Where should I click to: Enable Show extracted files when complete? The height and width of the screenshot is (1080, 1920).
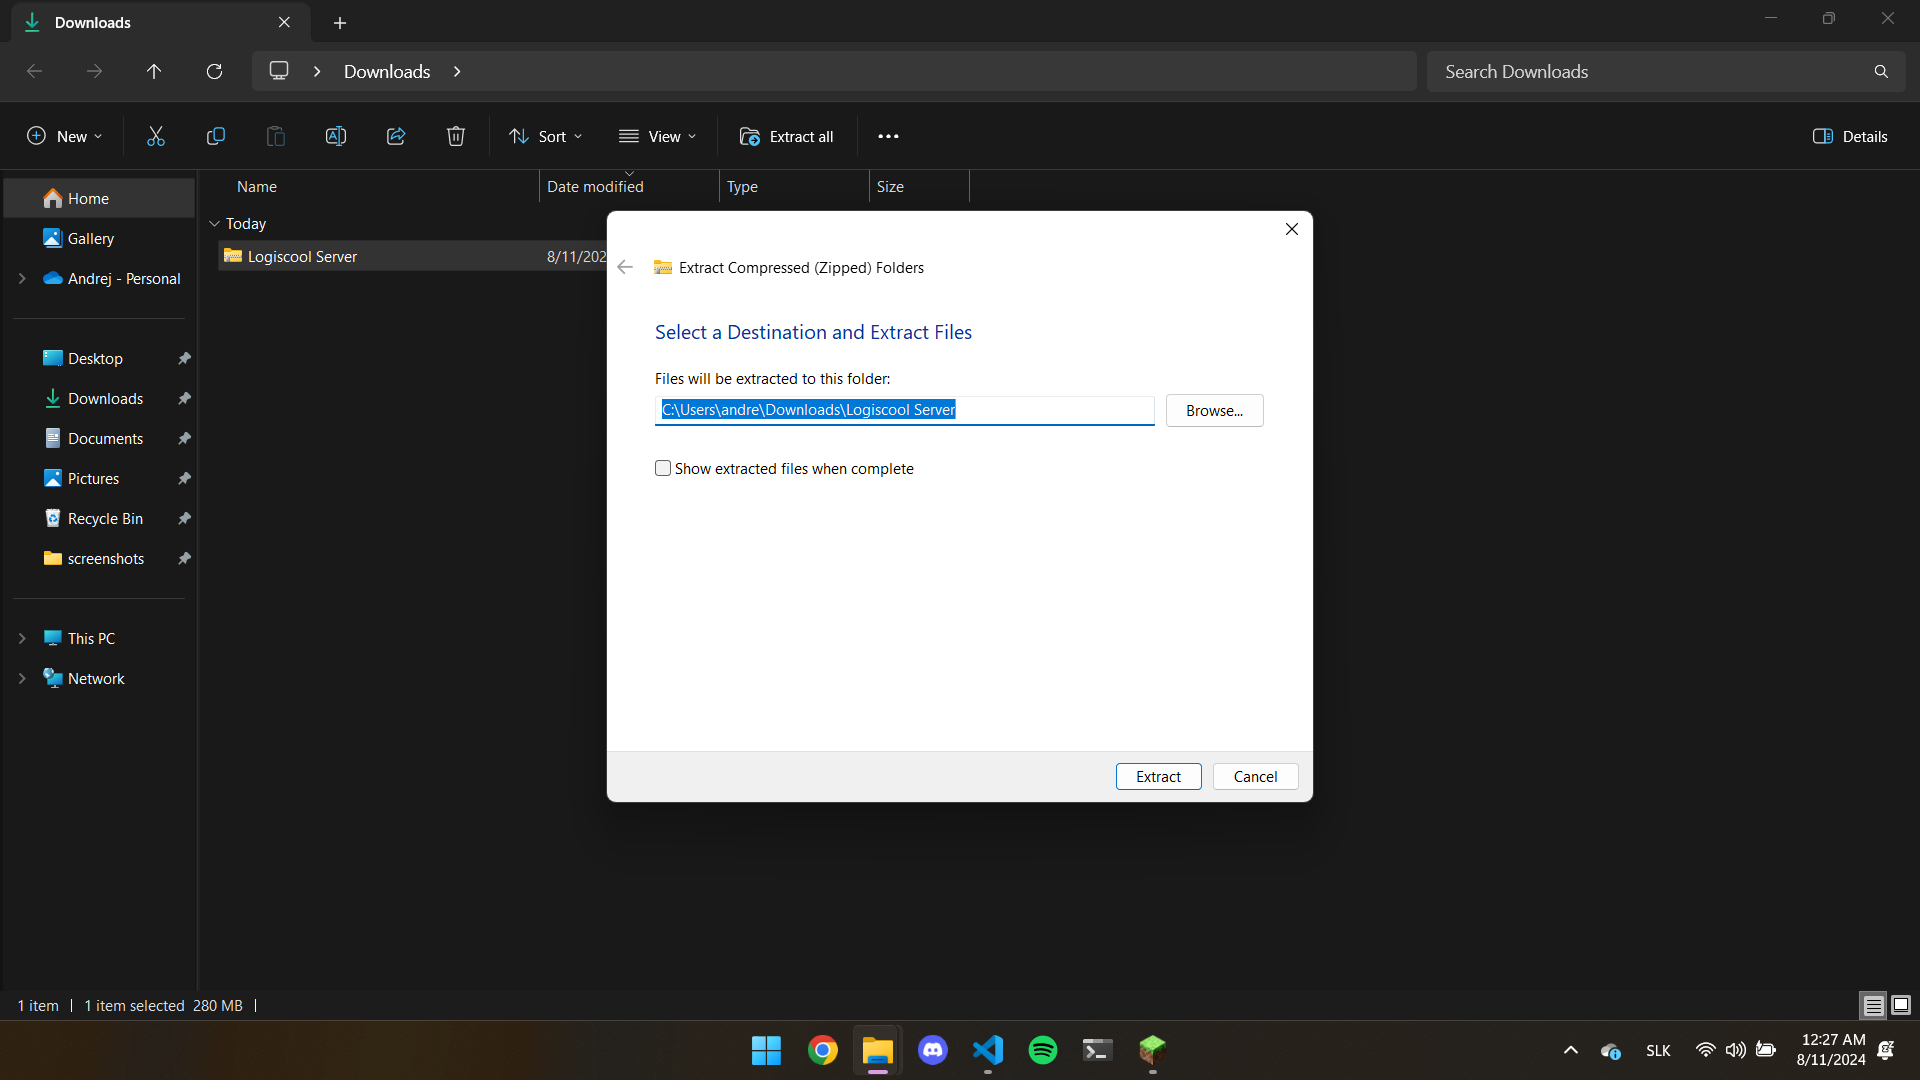click(x=663, y=468)
